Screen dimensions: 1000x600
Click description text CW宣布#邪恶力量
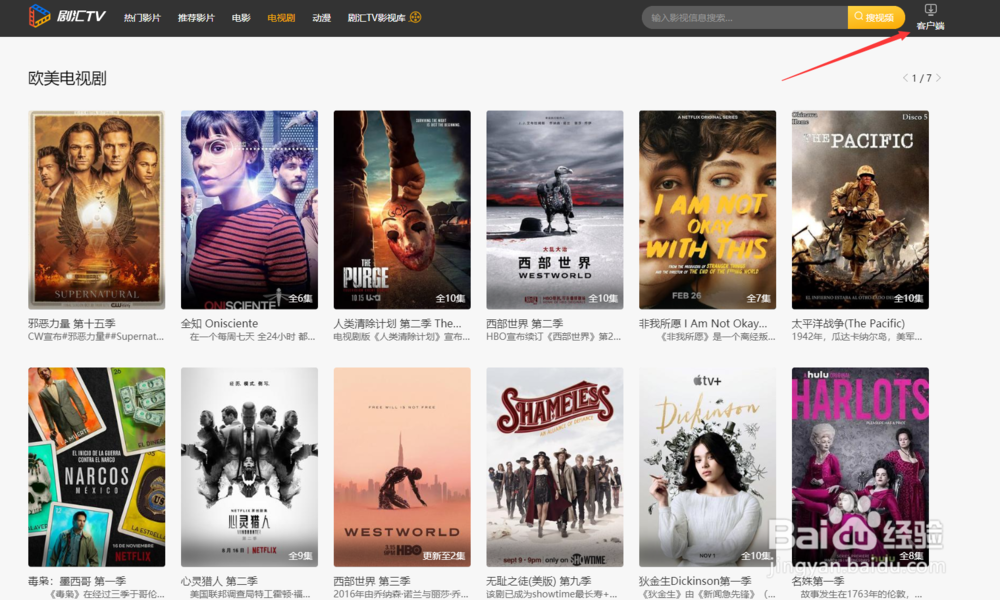pyautogui.click(x=96, y=337)
